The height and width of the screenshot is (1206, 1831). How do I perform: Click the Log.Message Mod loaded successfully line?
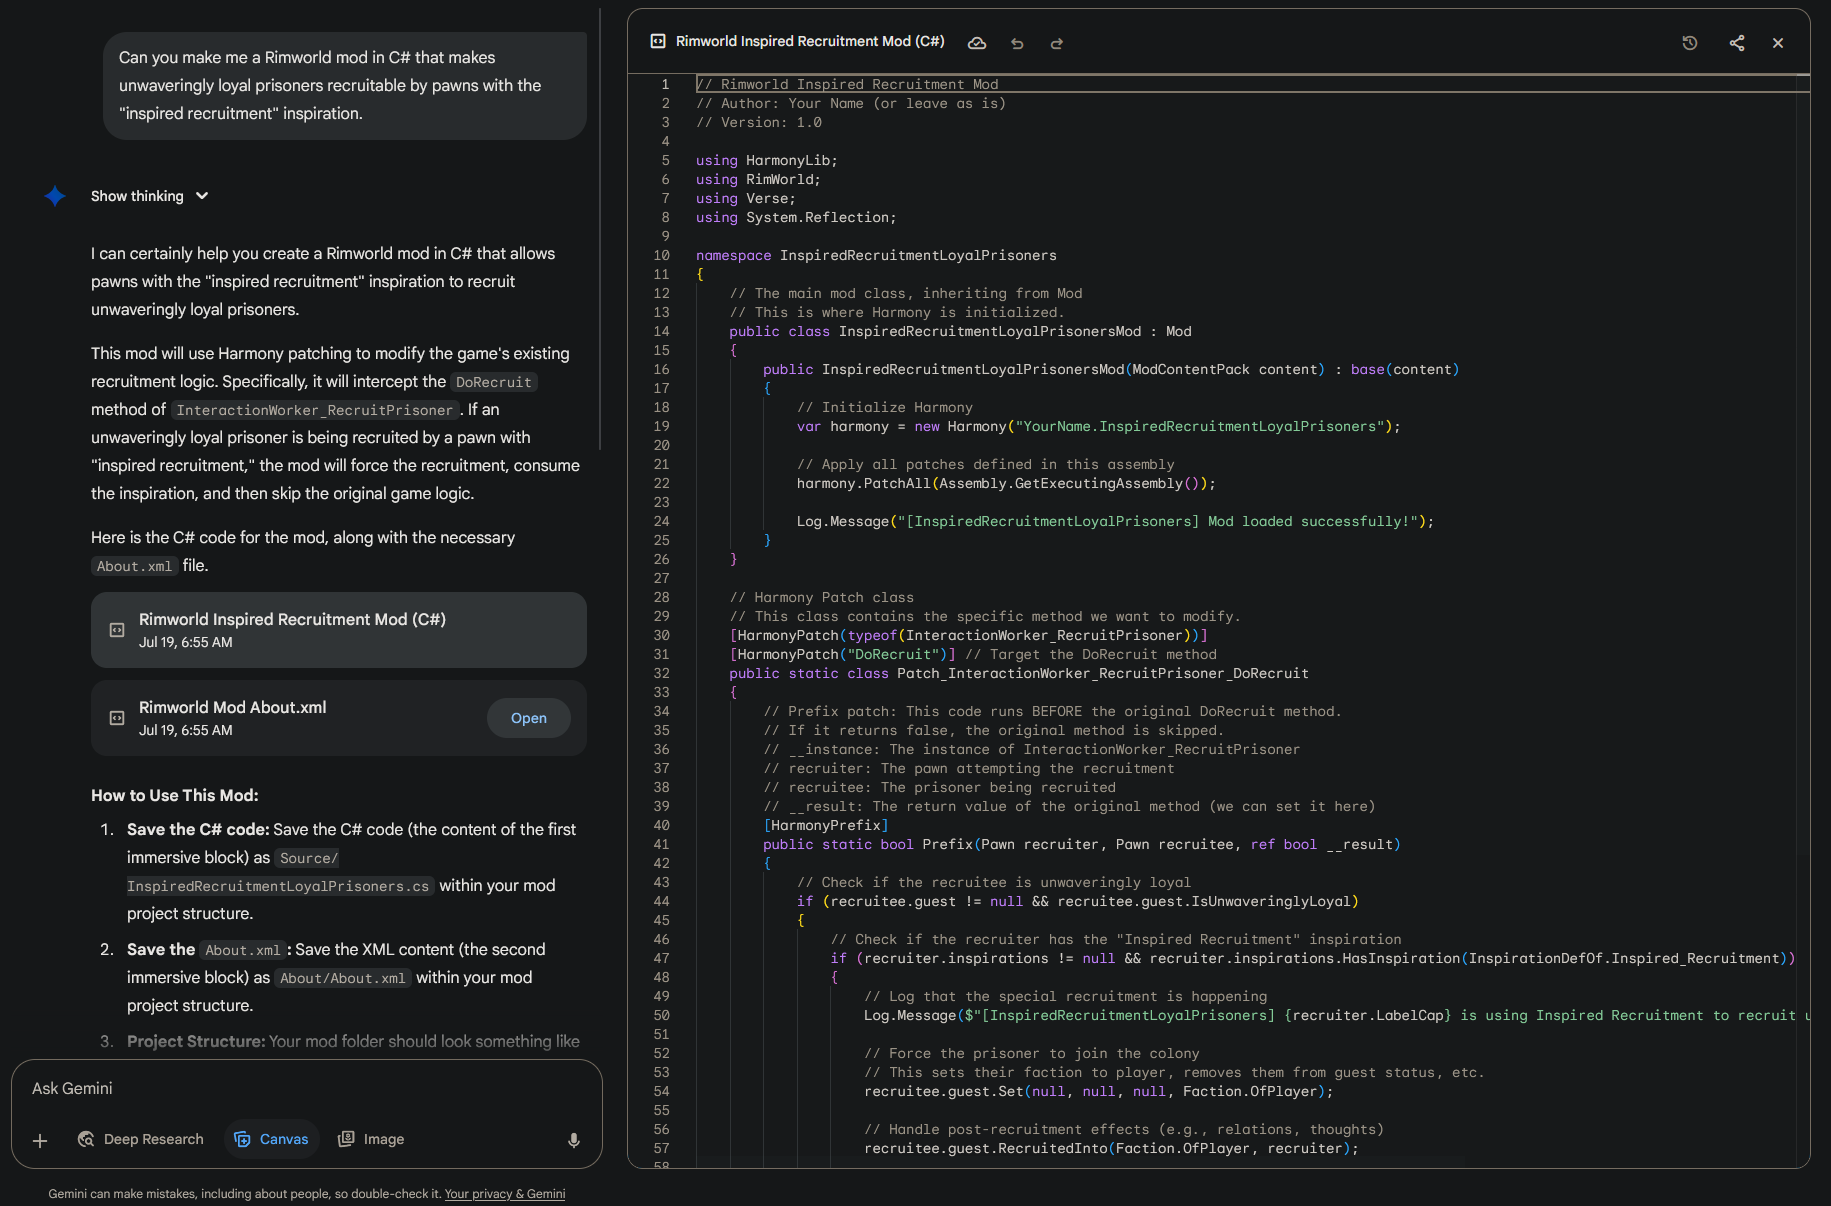click(1115, 521)
